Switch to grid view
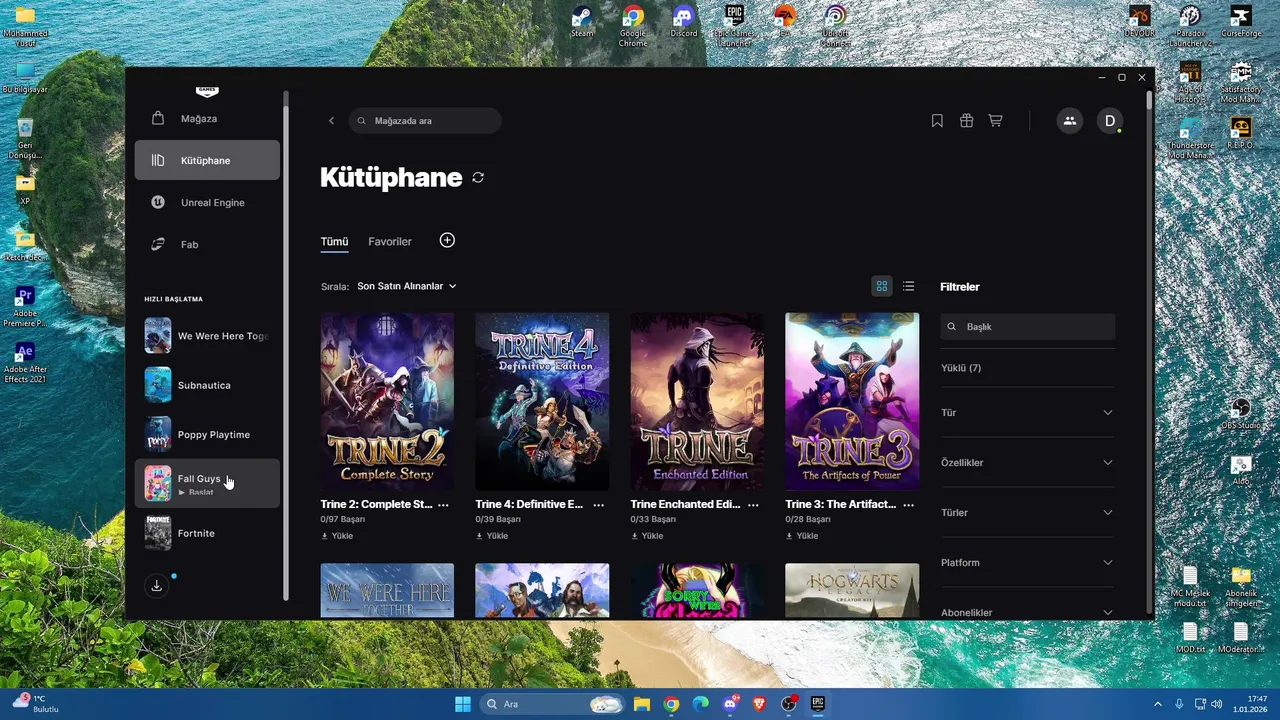This screenshot has width=1280, height=720. tap(882, 286)
